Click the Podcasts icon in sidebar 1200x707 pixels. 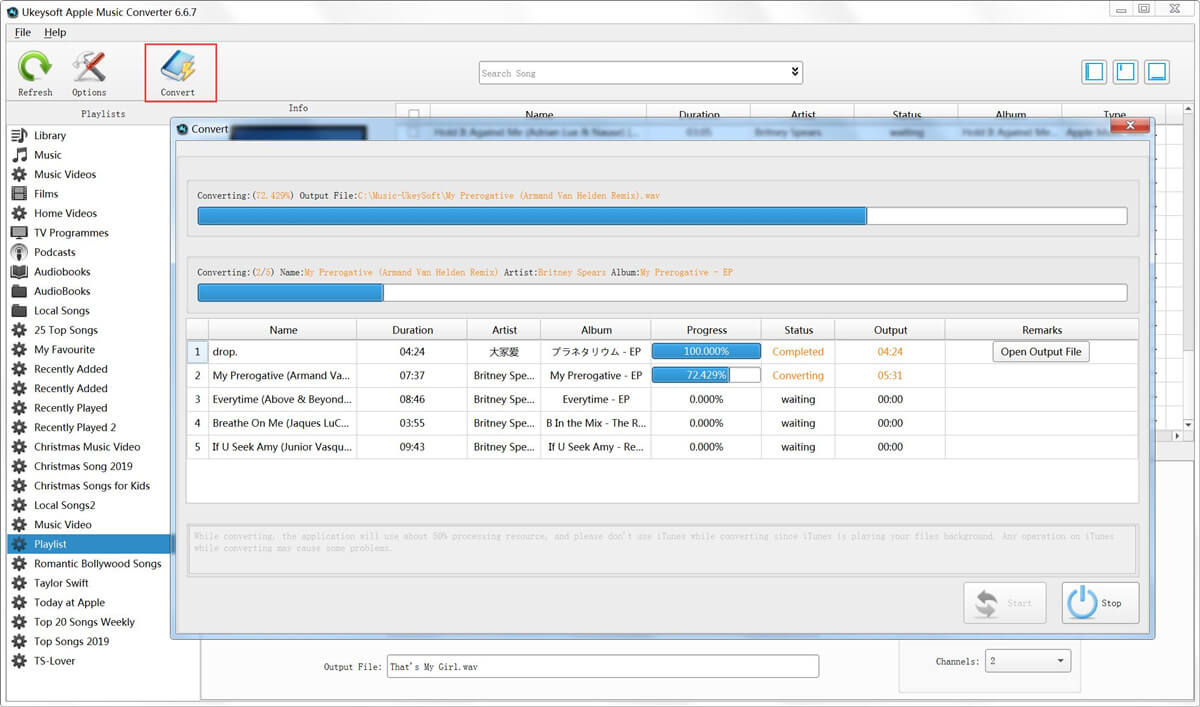point(19,252)
